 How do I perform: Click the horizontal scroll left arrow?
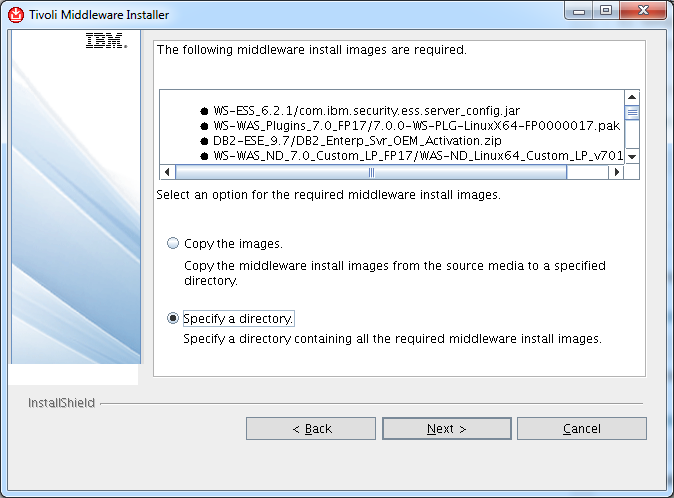pos(167,172)
